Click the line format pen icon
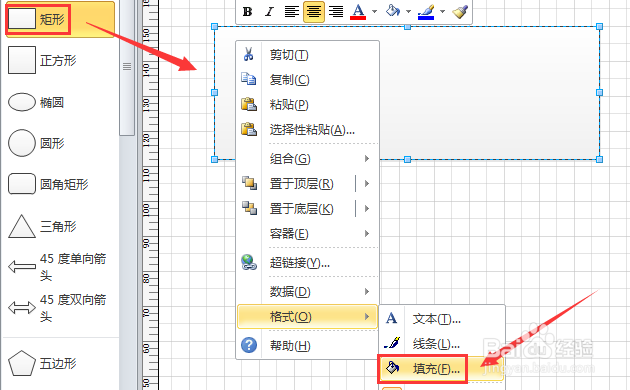The width and height of the screenshot is (630, 390). point(392,343)
